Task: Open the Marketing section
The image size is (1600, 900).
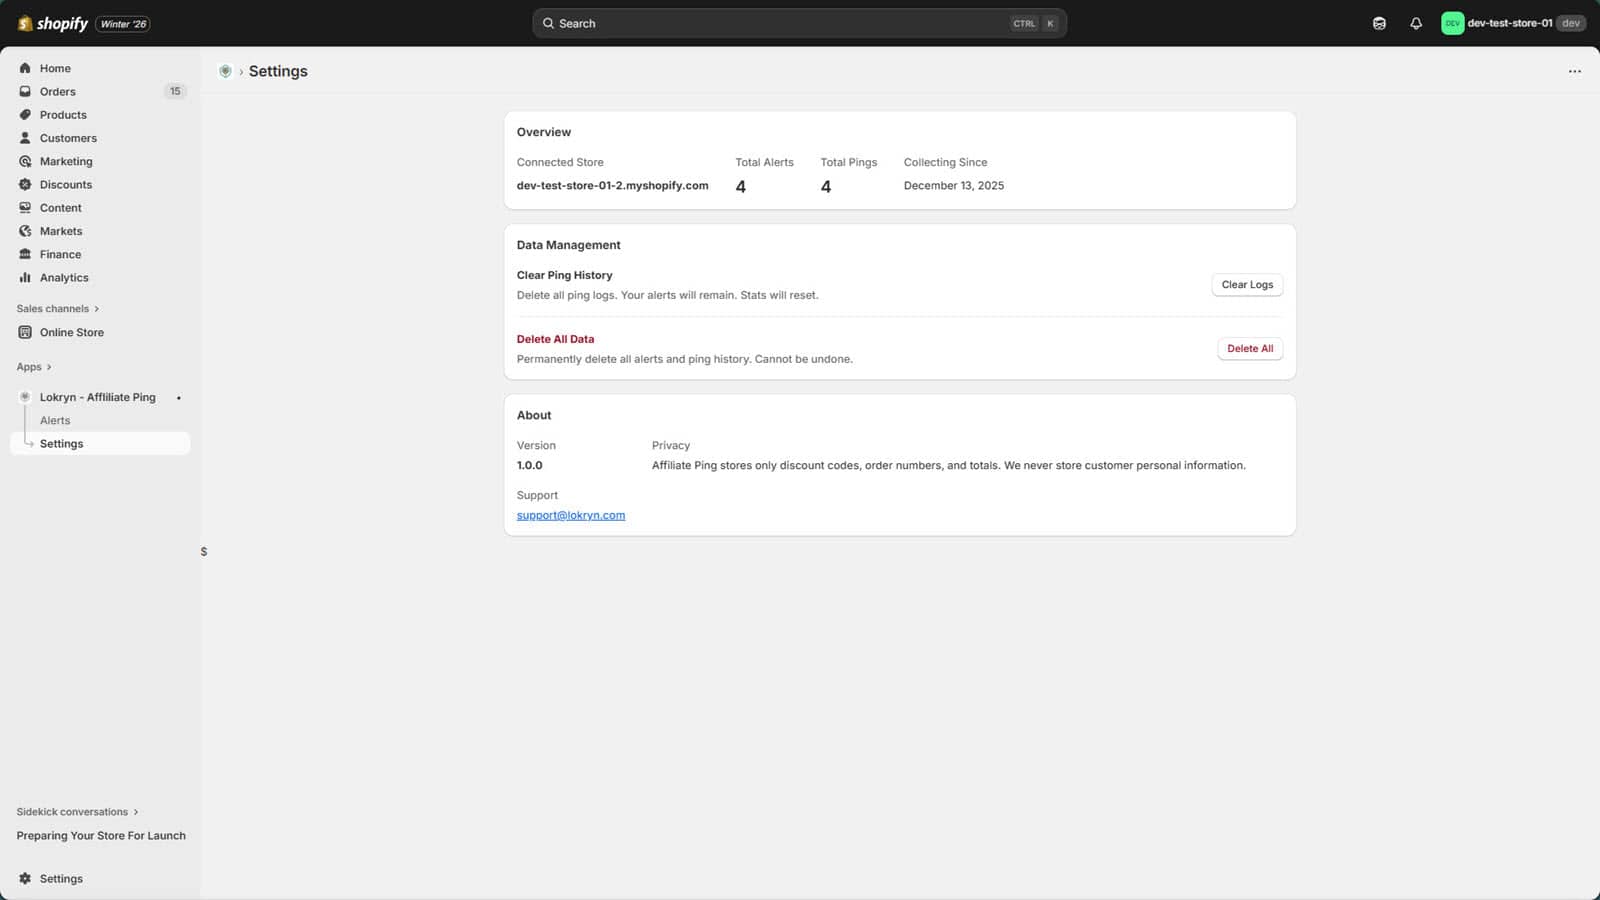Action: 65,161
